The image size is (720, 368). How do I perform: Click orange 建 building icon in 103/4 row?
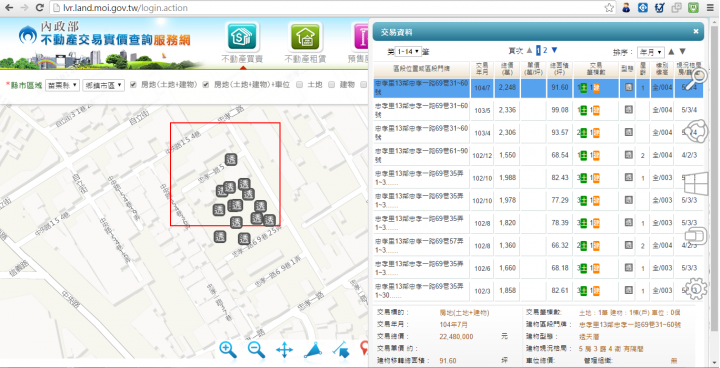(x=596, y=133)
